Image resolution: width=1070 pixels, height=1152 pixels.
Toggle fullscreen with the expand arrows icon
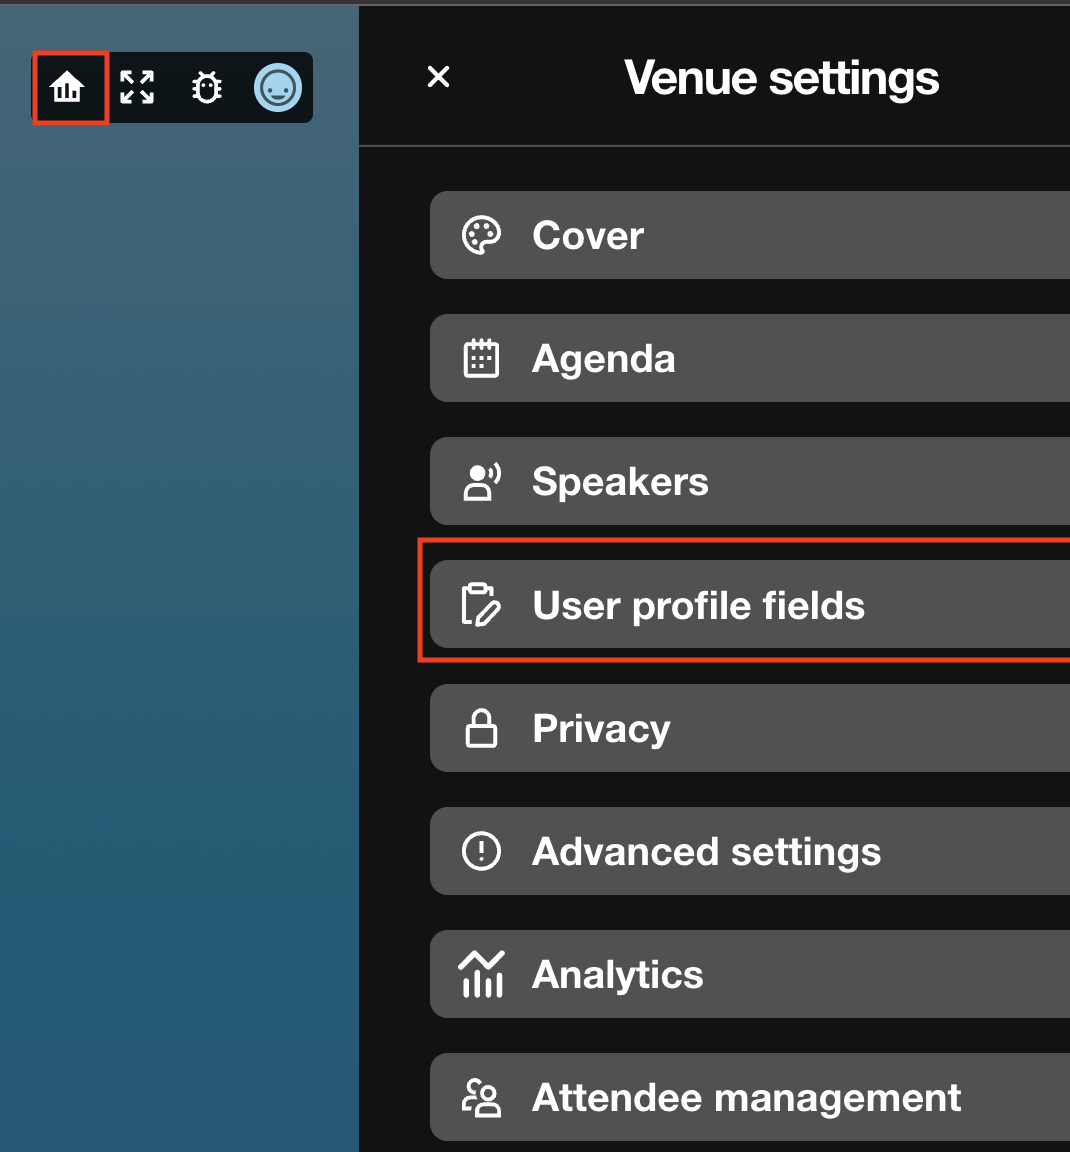pyautogui.click(x=137, y=88)
